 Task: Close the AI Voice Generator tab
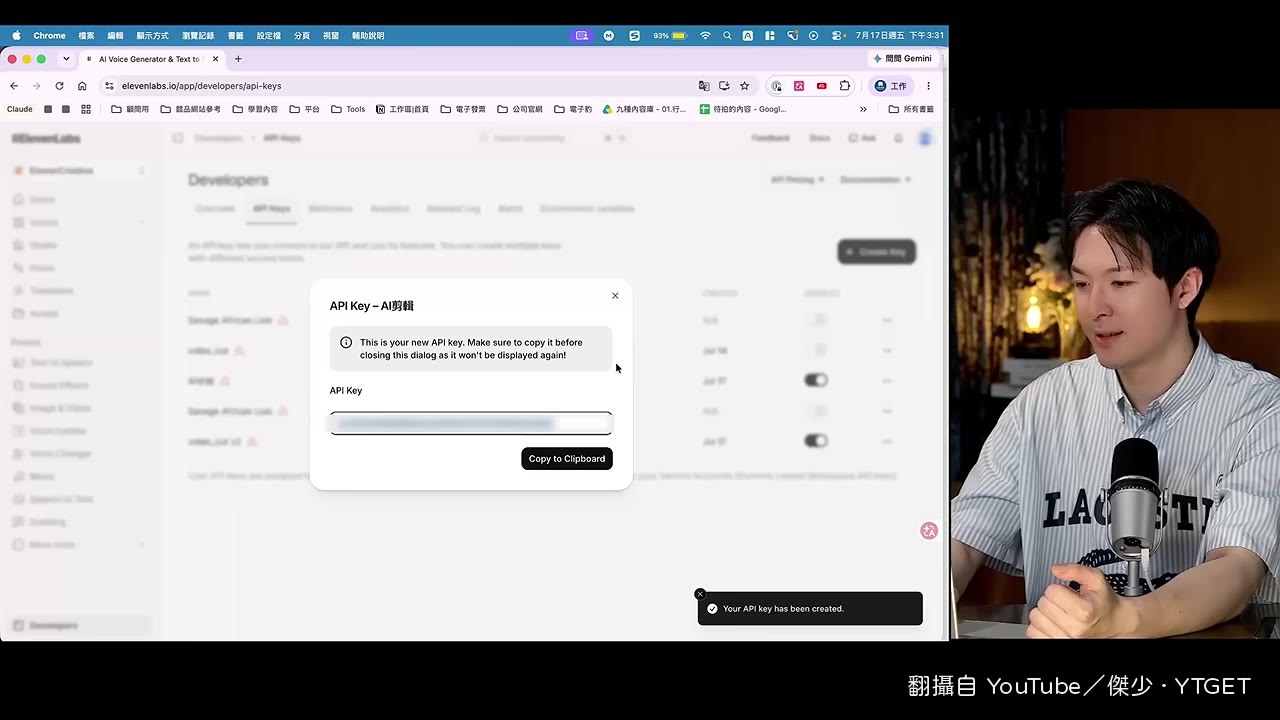coord(215,59)
